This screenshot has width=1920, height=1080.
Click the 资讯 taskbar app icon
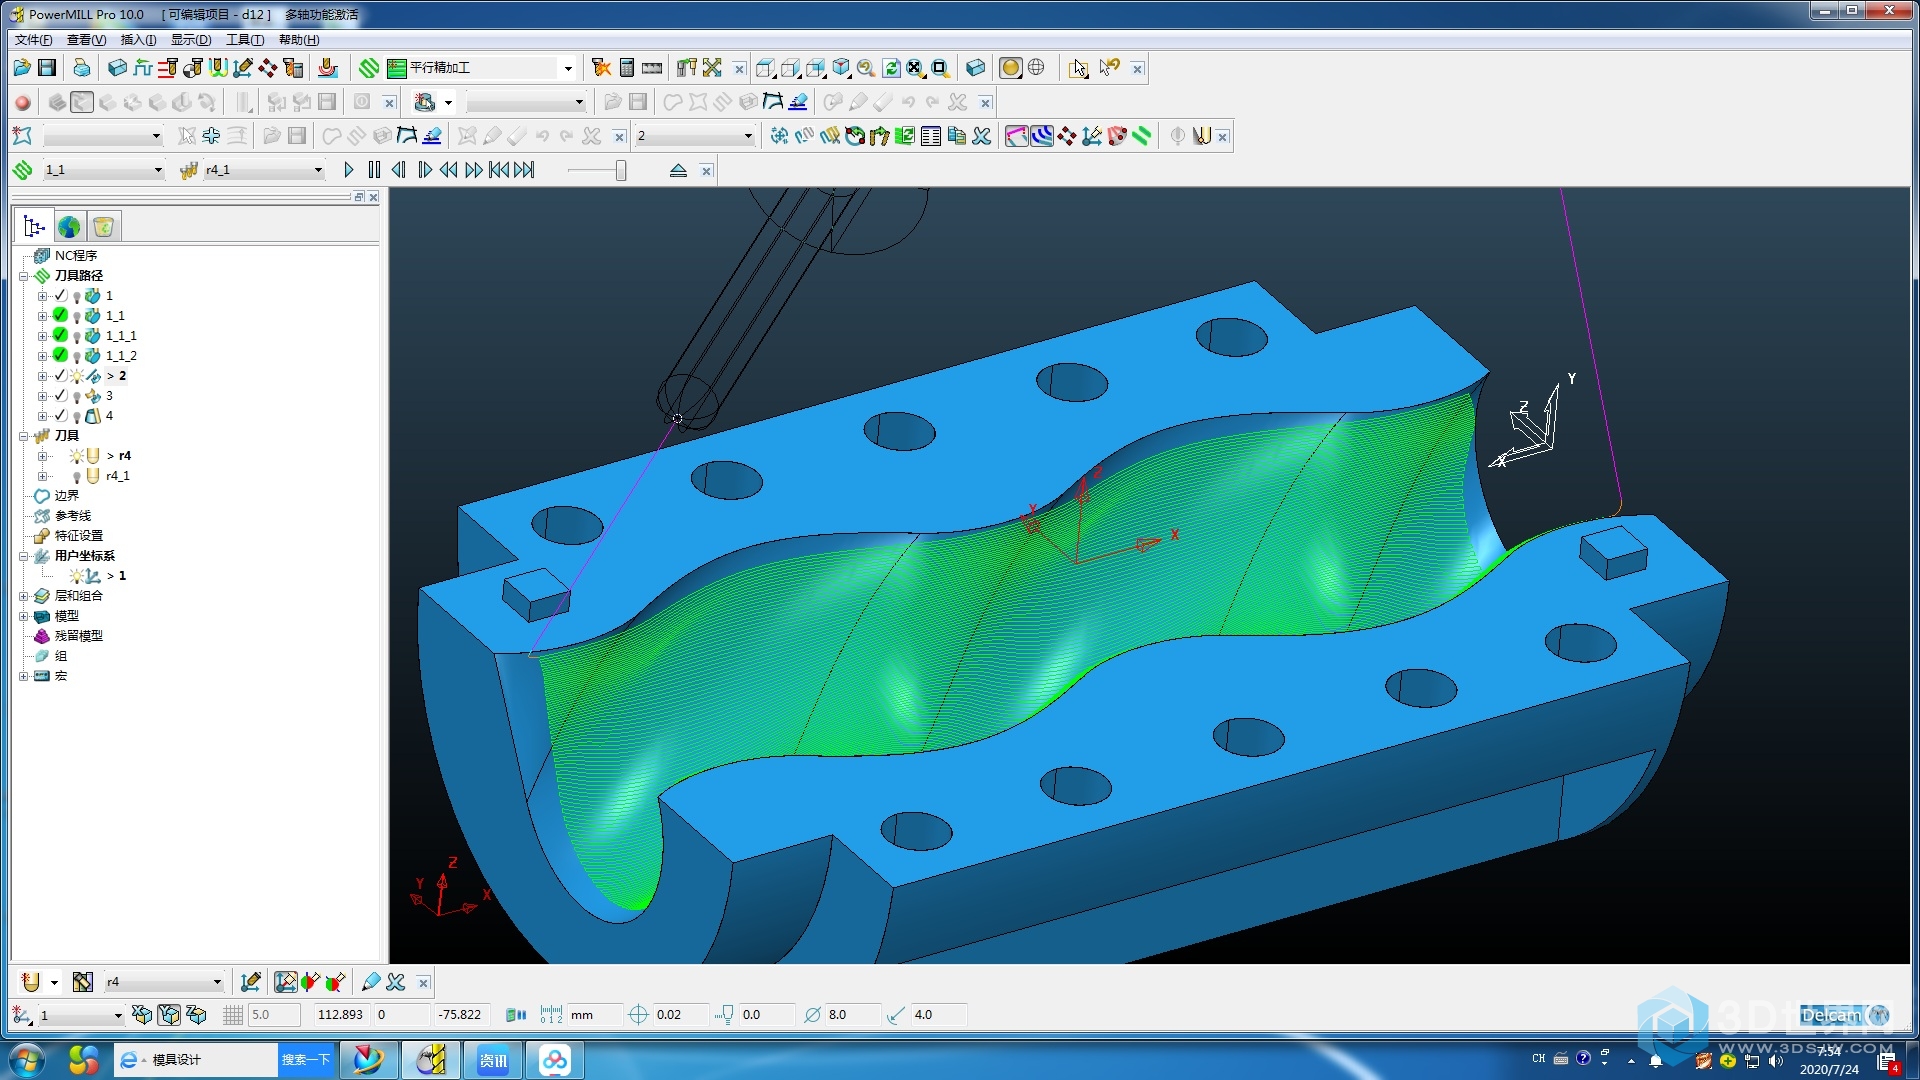coord(493,1060)
